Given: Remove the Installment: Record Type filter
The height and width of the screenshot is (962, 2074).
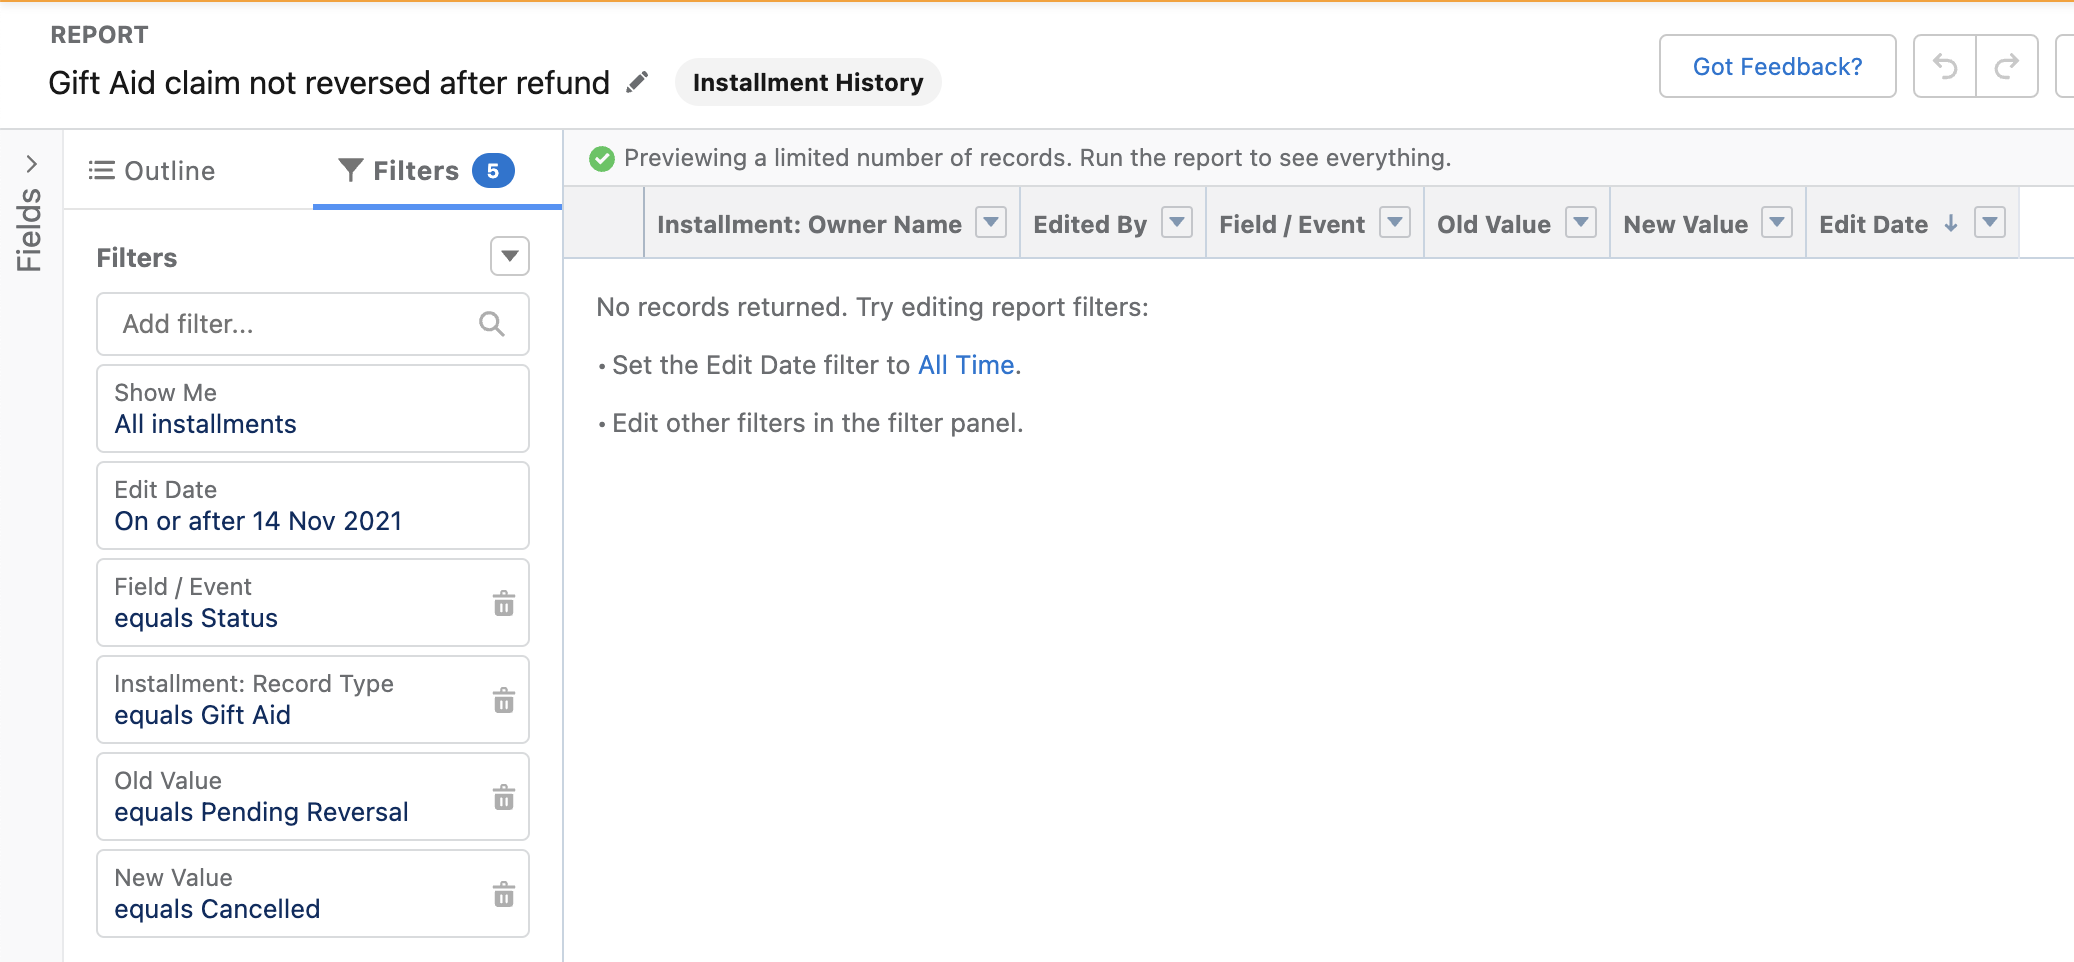Looking at the screenshot, I should click(504, 700).
